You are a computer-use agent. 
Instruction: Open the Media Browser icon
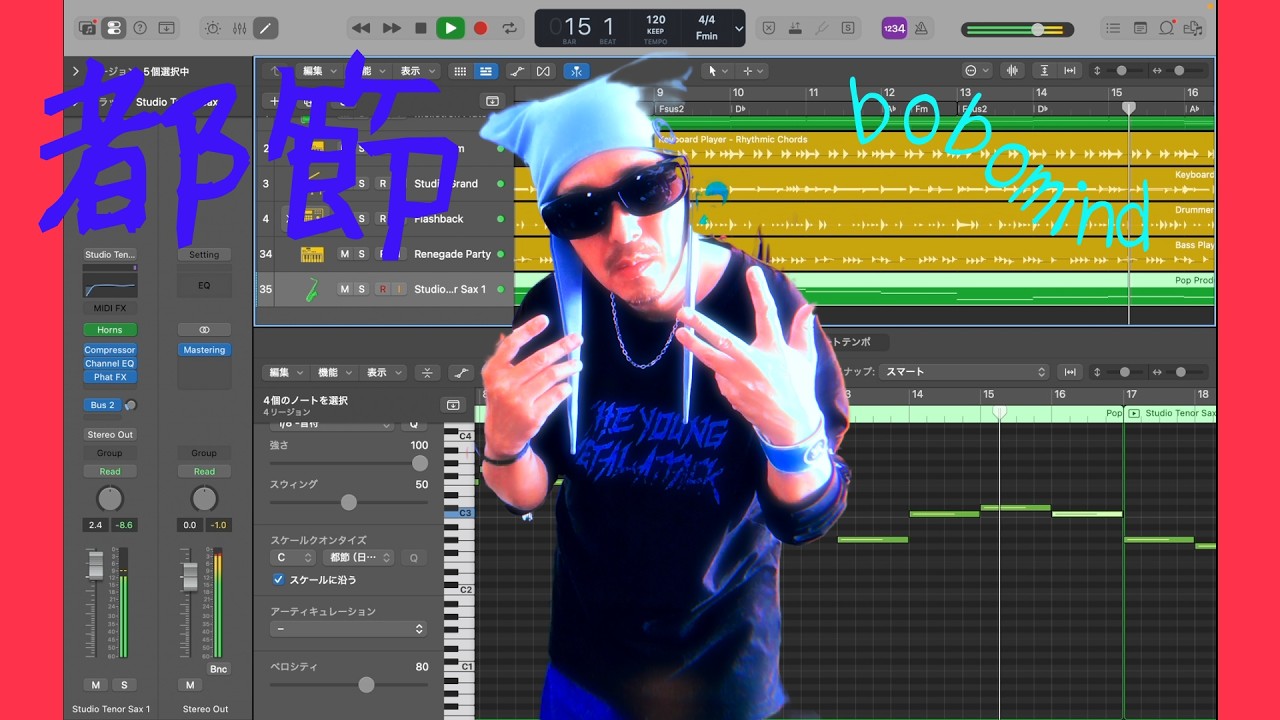[x=1193, y=28]
